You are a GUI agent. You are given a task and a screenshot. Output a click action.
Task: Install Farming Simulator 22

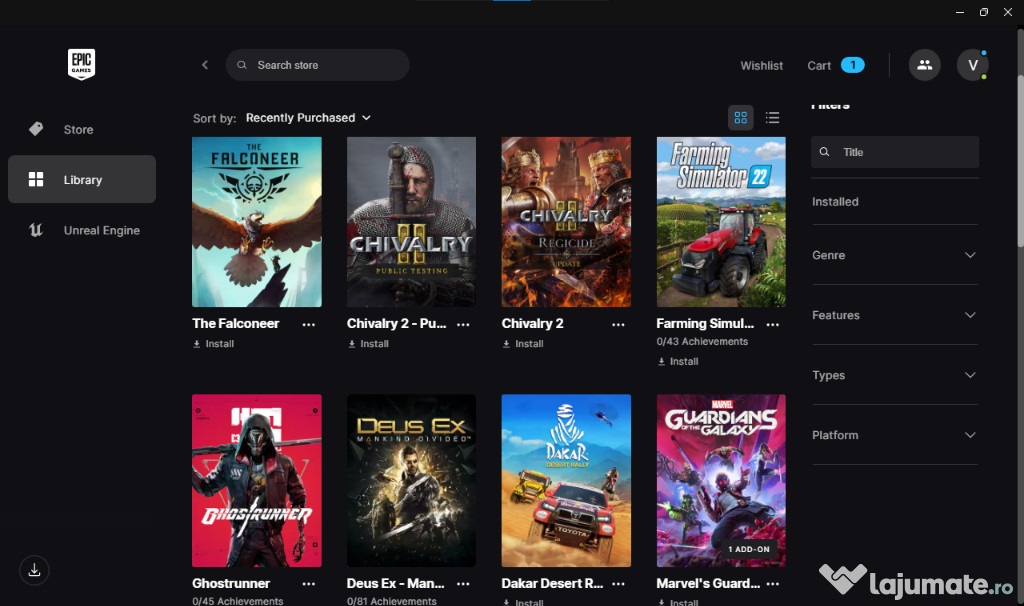click(x=678, y=362)
